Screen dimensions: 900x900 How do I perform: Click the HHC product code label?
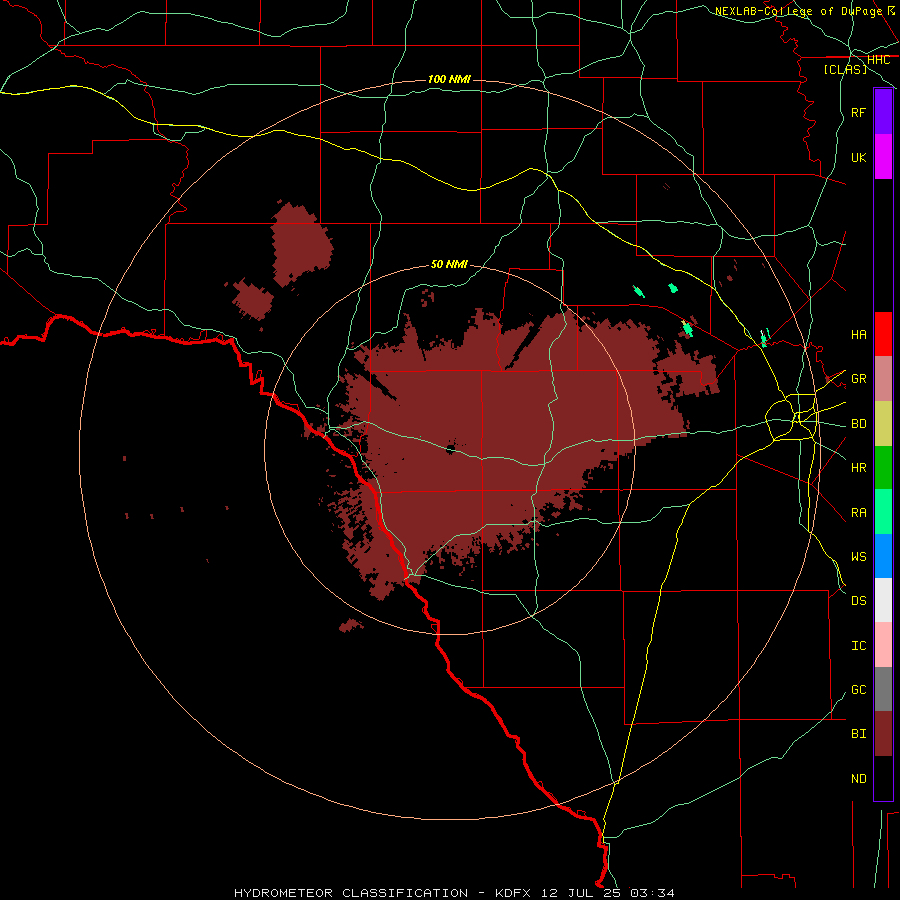click(878, 60)
